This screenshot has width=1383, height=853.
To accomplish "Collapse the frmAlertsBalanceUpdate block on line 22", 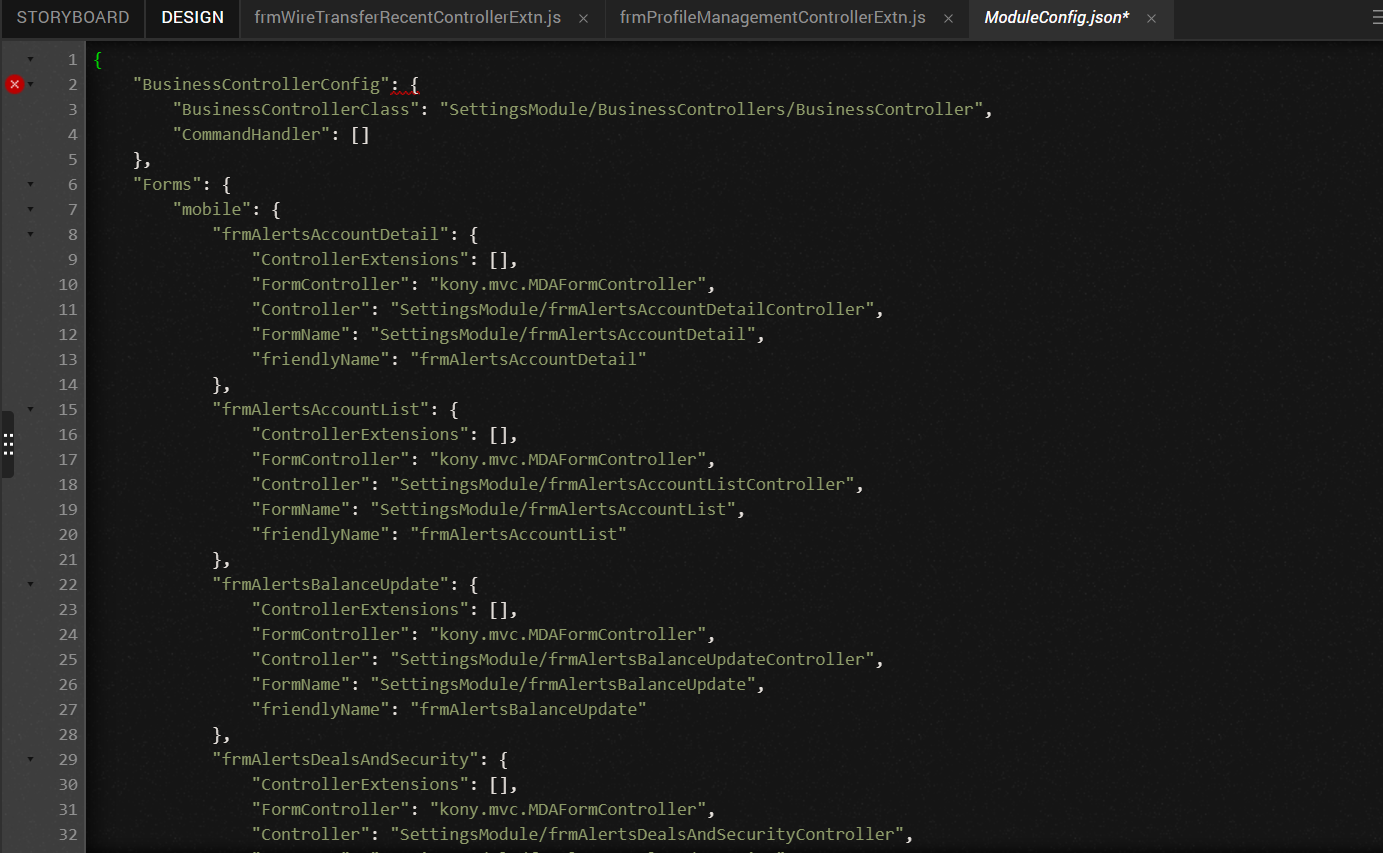I will tap(31, 585).
